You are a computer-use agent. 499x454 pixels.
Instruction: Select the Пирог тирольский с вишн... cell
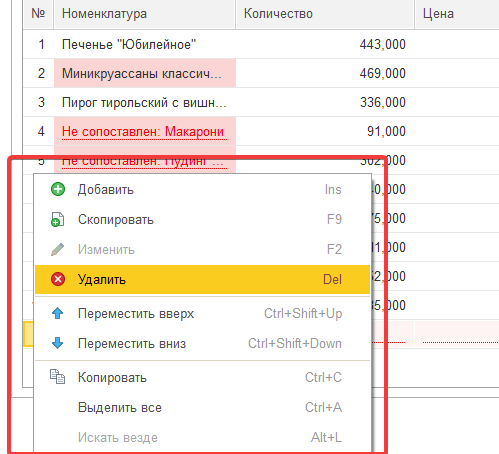[x=145, y=102]
